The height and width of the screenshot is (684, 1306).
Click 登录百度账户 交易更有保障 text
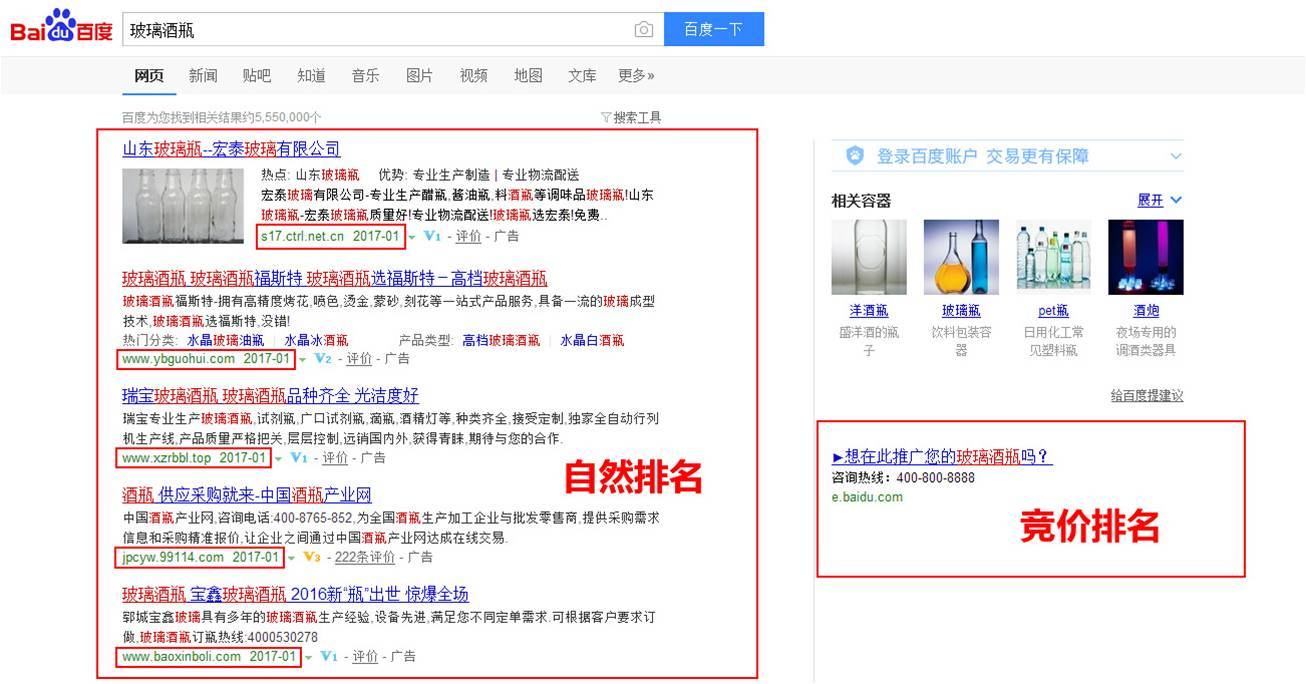point(983,156)
